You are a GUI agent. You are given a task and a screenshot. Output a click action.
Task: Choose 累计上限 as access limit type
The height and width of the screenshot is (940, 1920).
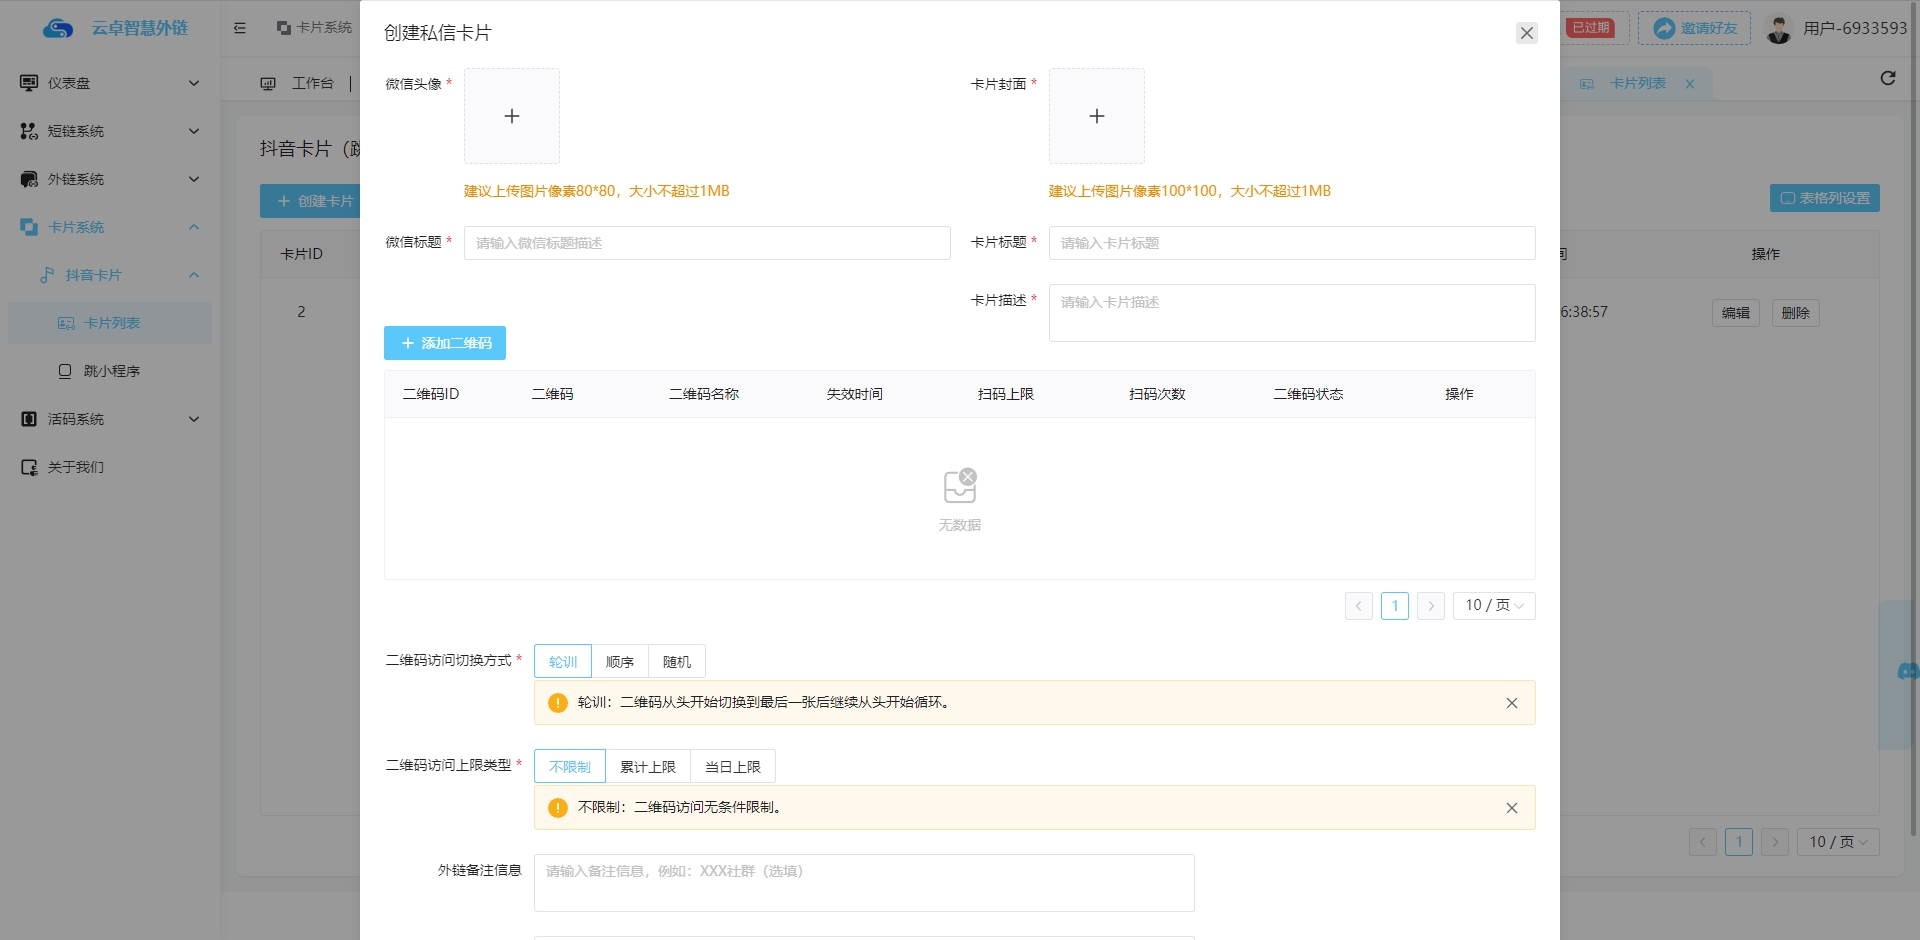pos(648,767)
